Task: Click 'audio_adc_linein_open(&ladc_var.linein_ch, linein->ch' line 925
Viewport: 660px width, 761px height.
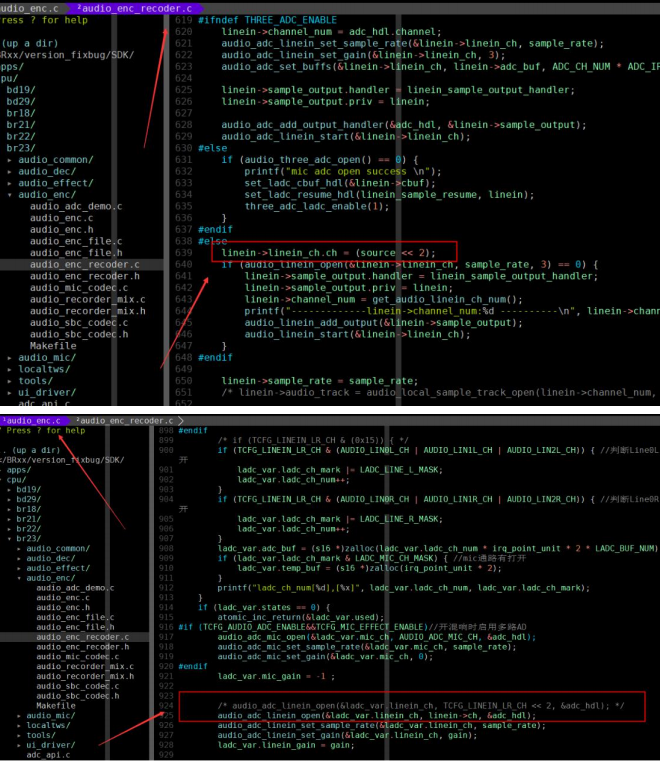Action: coord(377,715)
